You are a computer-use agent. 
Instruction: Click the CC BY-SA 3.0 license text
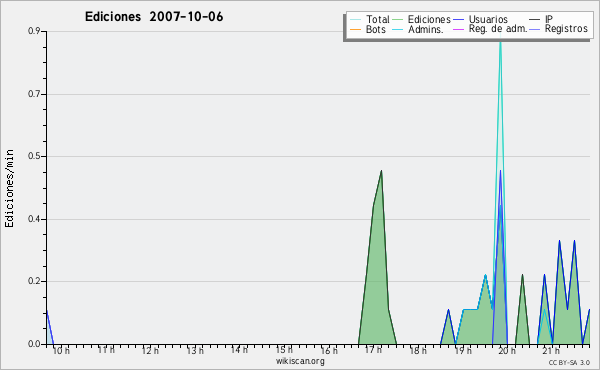click(569, 362)
